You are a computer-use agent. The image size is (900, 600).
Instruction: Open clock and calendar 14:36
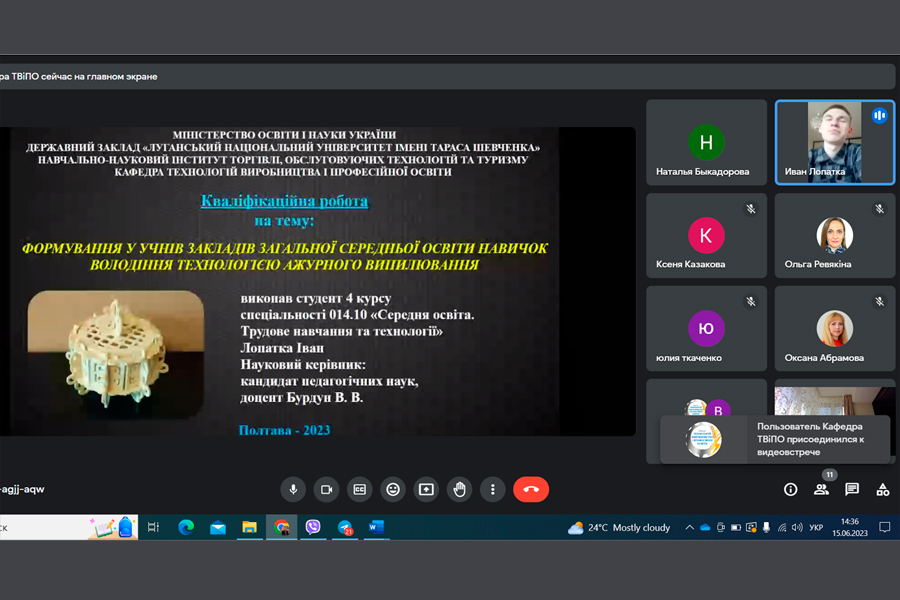point(849,527)
